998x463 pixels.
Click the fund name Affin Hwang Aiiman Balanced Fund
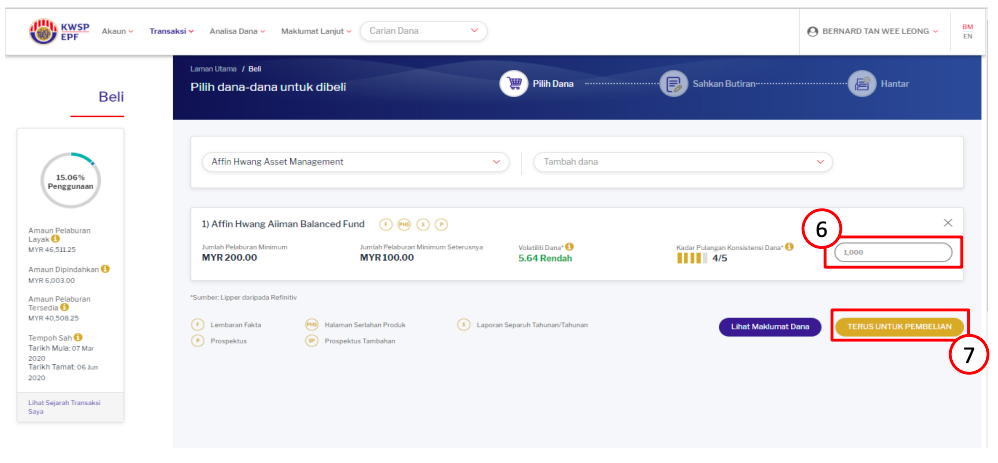[283, 224]
